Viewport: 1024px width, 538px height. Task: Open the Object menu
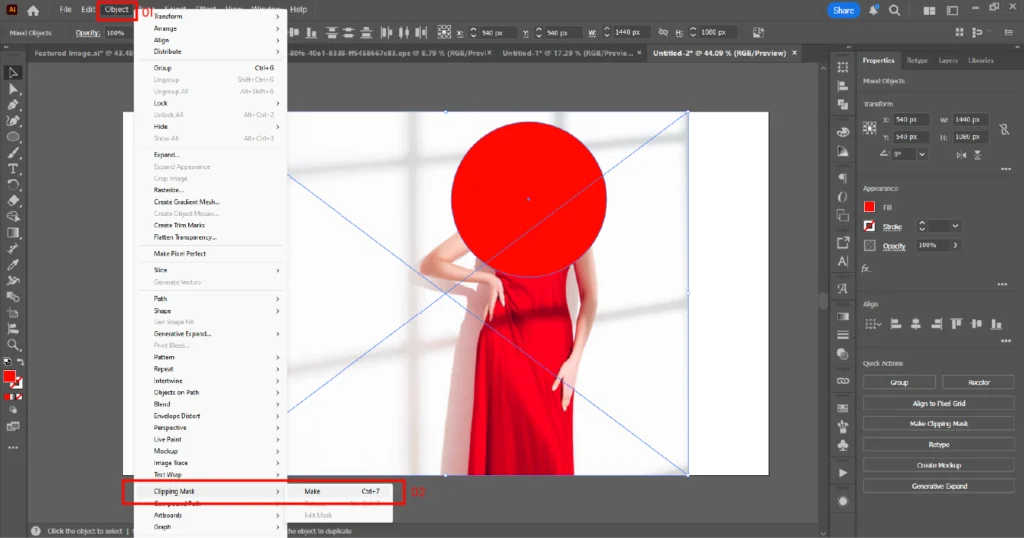point(117,10)
